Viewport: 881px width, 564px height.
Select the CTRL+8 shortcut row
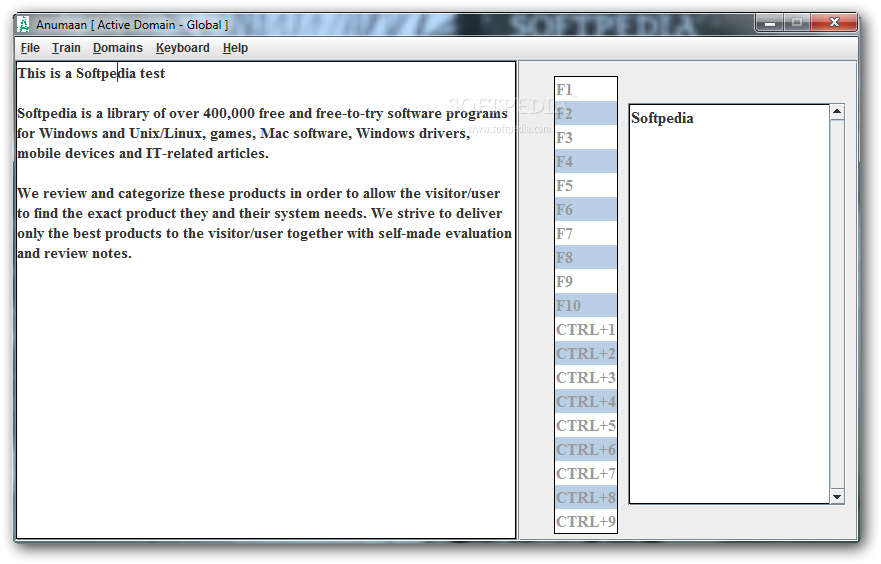pos(585,498)
